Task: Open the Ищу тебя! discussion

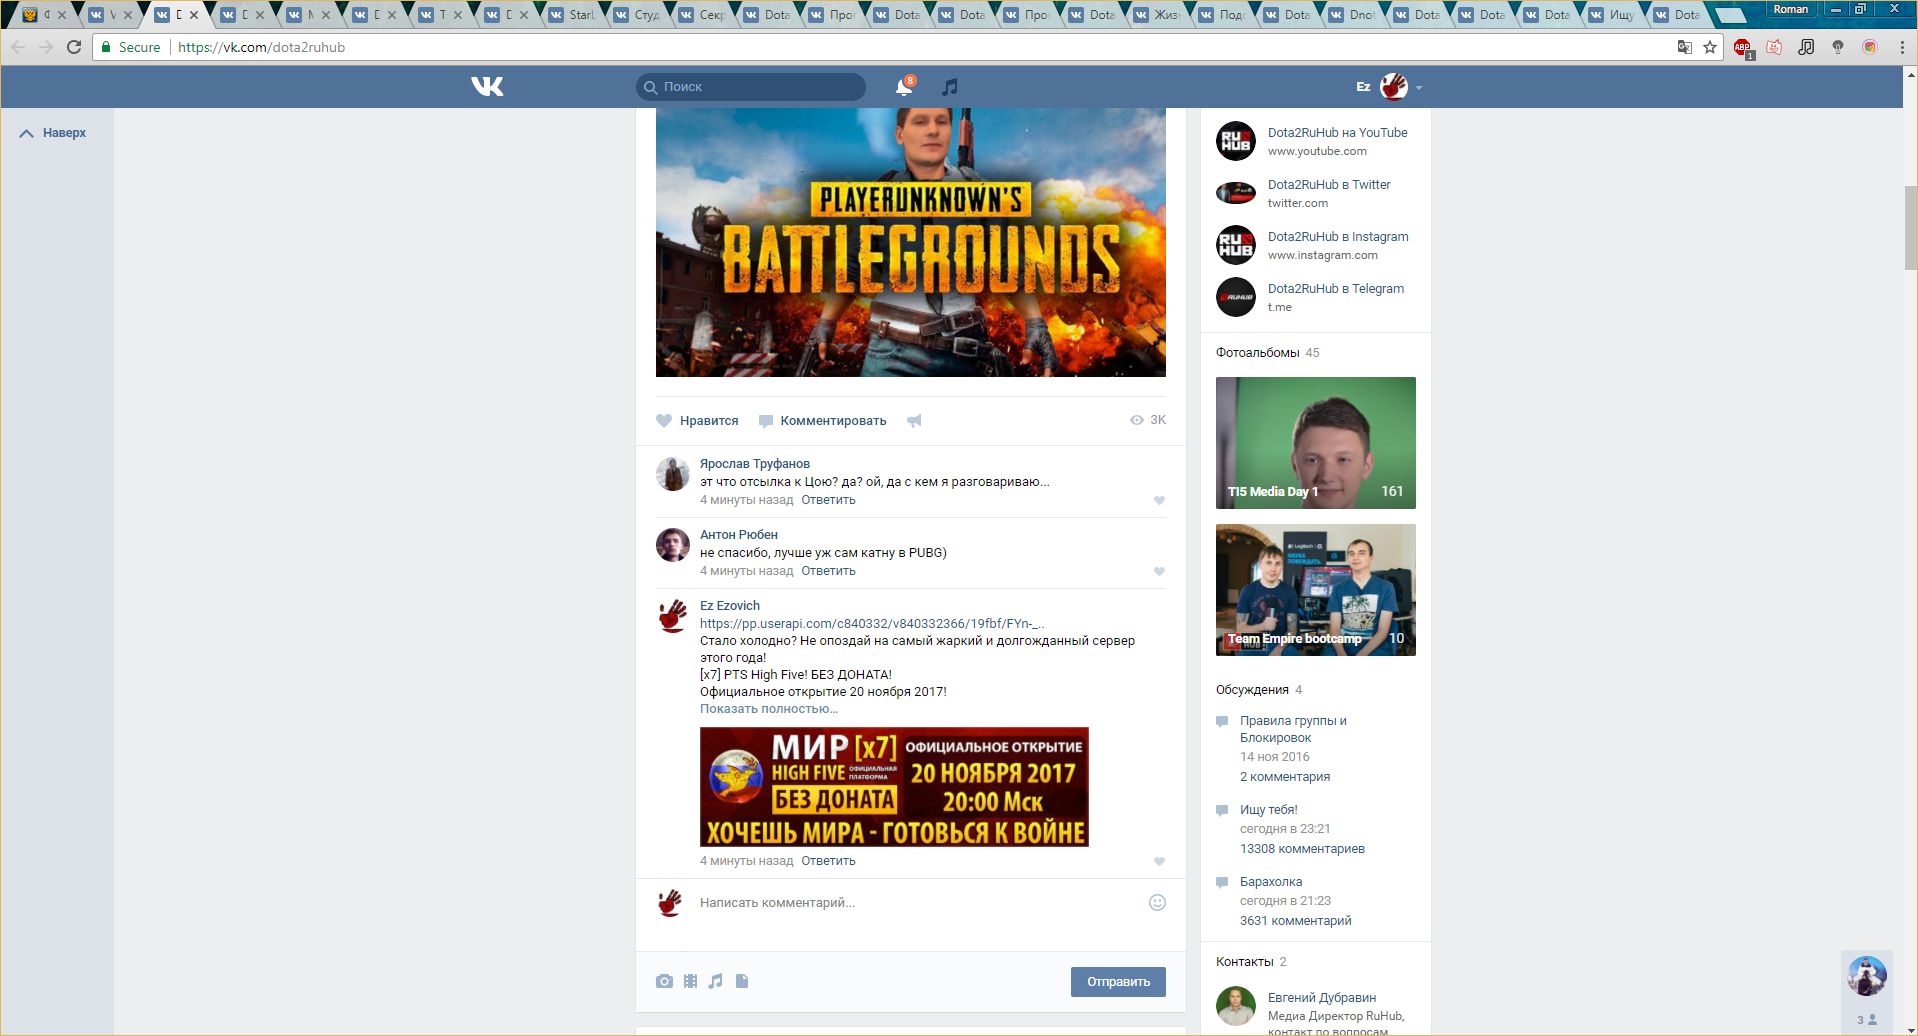Action: 1268,810
